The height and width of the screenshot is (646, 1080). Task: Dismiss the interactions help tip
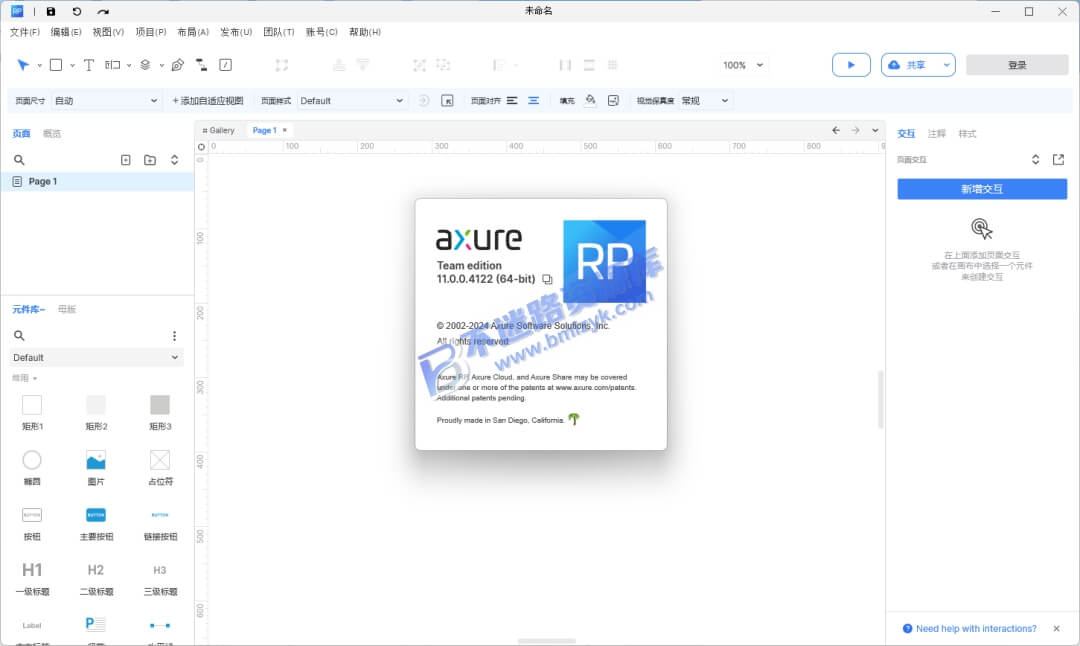coord(1056,628)
